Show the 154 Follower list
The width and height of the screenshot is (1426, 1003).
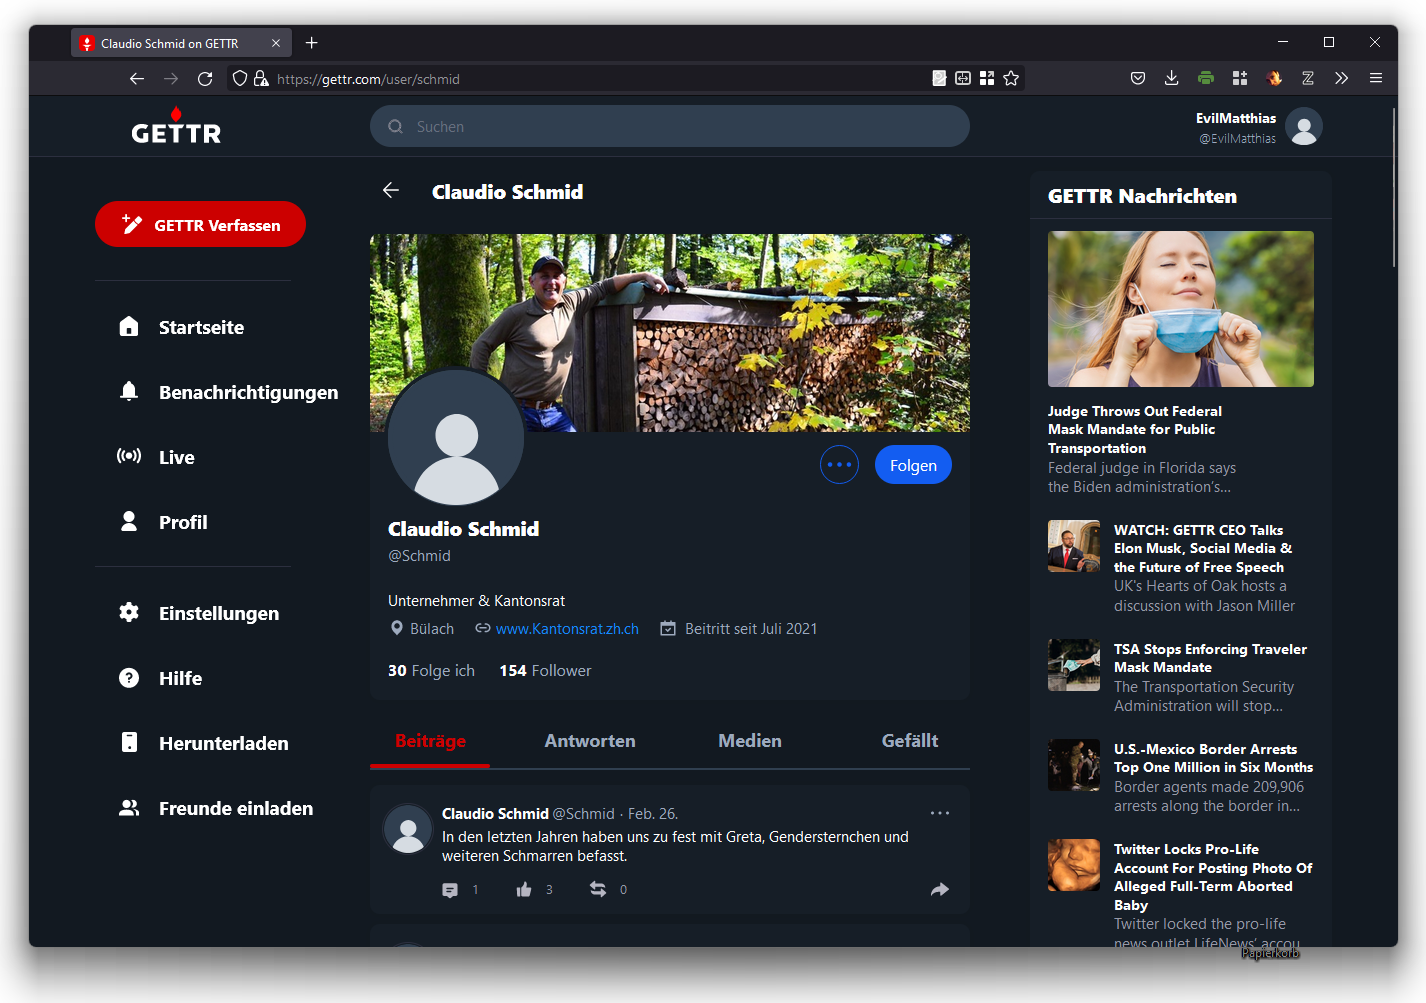545,671
